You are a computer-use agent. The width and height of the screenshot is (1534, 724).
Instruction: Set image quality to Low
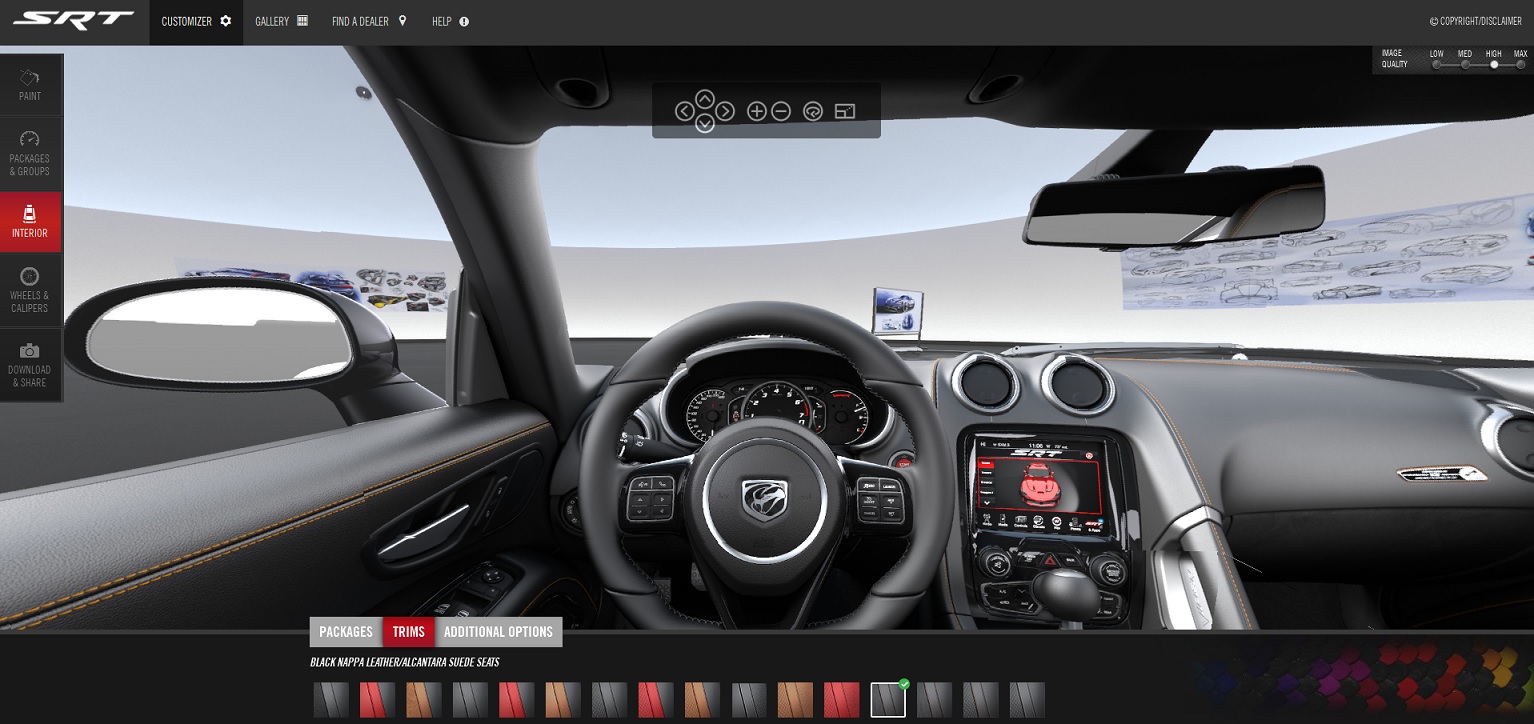tap(1437, 64)
